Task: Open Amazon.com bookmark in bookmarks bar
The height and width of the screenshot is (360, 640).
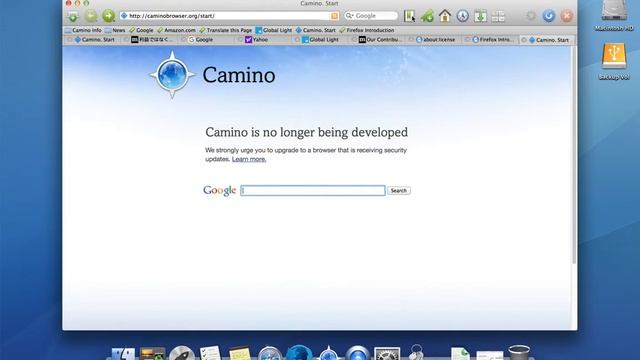Action: 176,30
